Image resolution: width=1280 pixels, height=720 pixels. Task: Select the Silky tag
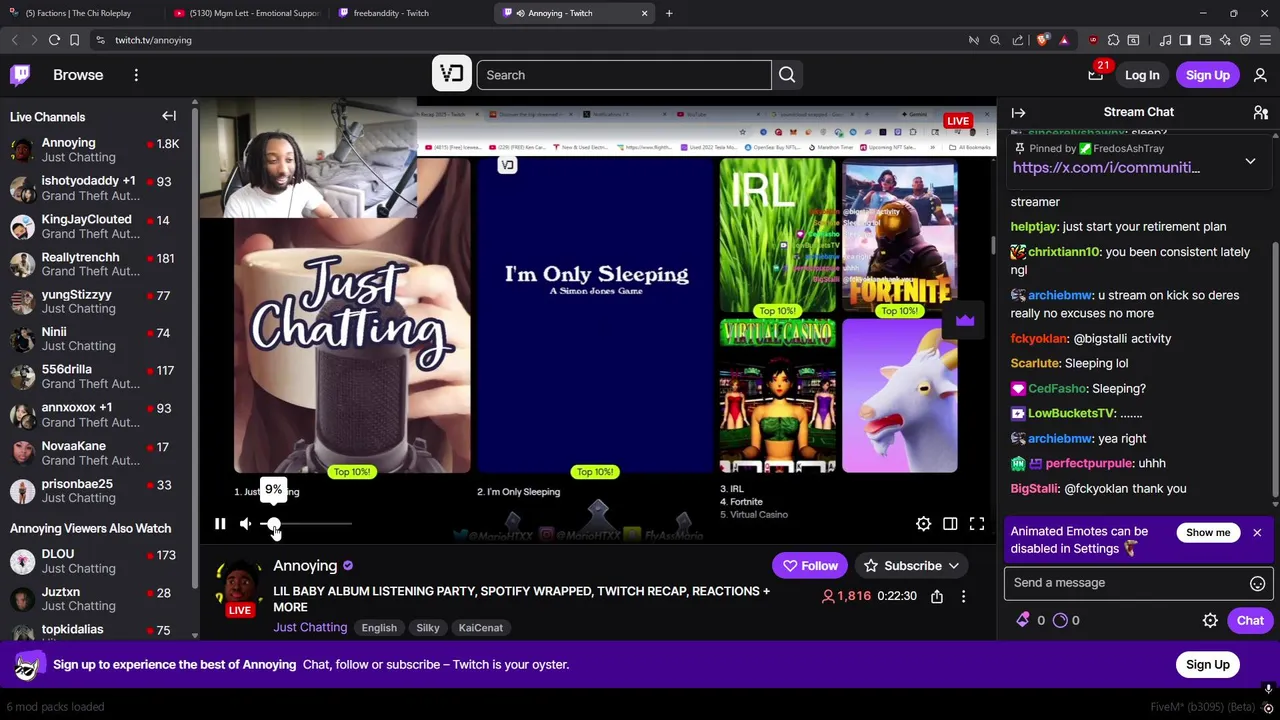(x=428, y=628)
